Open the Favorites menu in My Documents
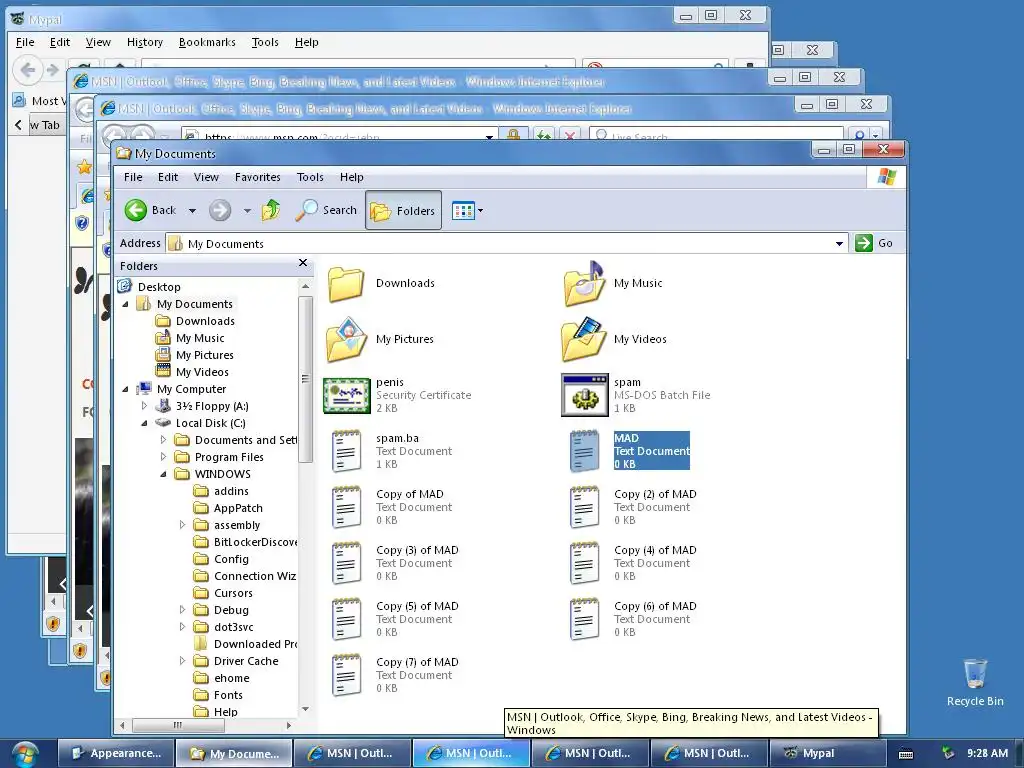 pyautogui.click(x=257, y=177)
